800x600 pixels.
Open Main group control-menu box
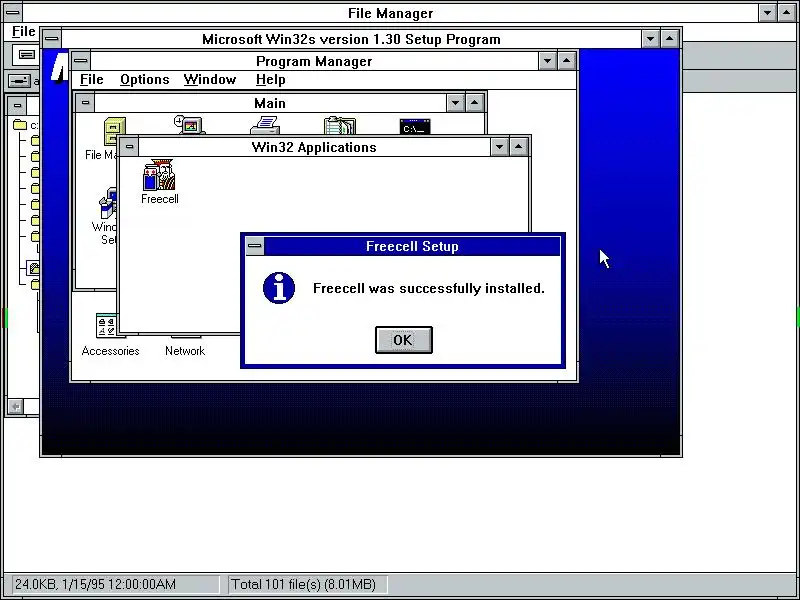click(x=85, y=103)
